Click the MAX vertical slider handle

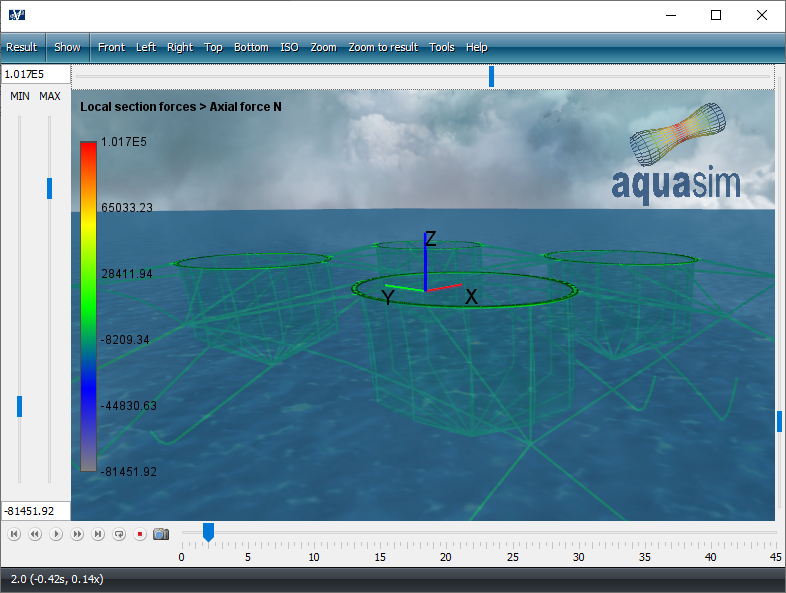pyautogui.click(x=49, y=188)
